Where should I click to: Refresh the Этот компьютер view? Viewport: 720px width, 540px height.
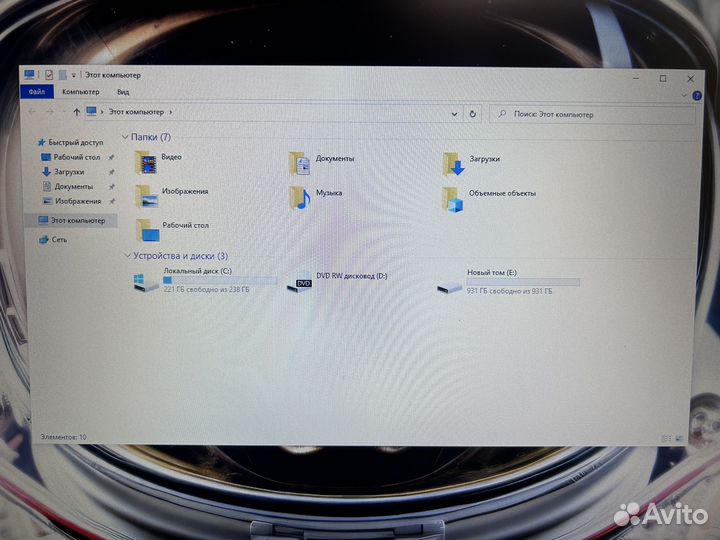(x=472, y=114)
